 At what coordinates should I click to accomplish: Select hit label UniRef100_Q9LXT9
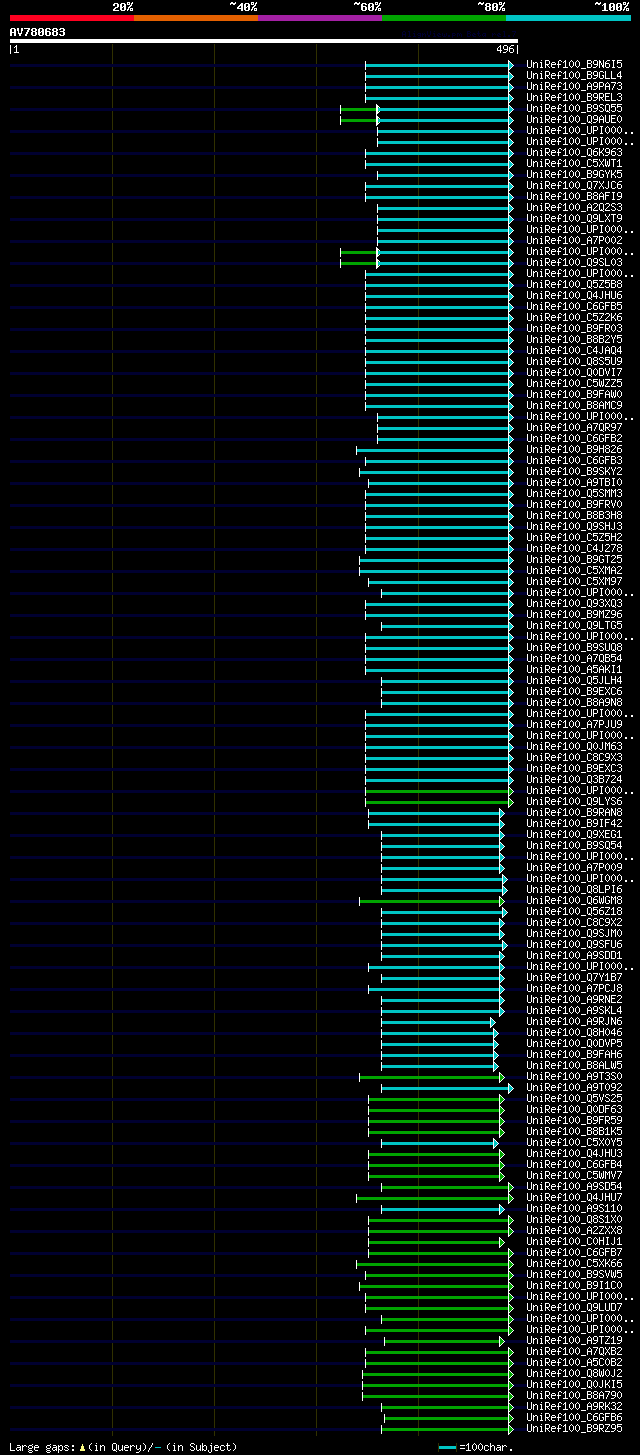[574, 218]
